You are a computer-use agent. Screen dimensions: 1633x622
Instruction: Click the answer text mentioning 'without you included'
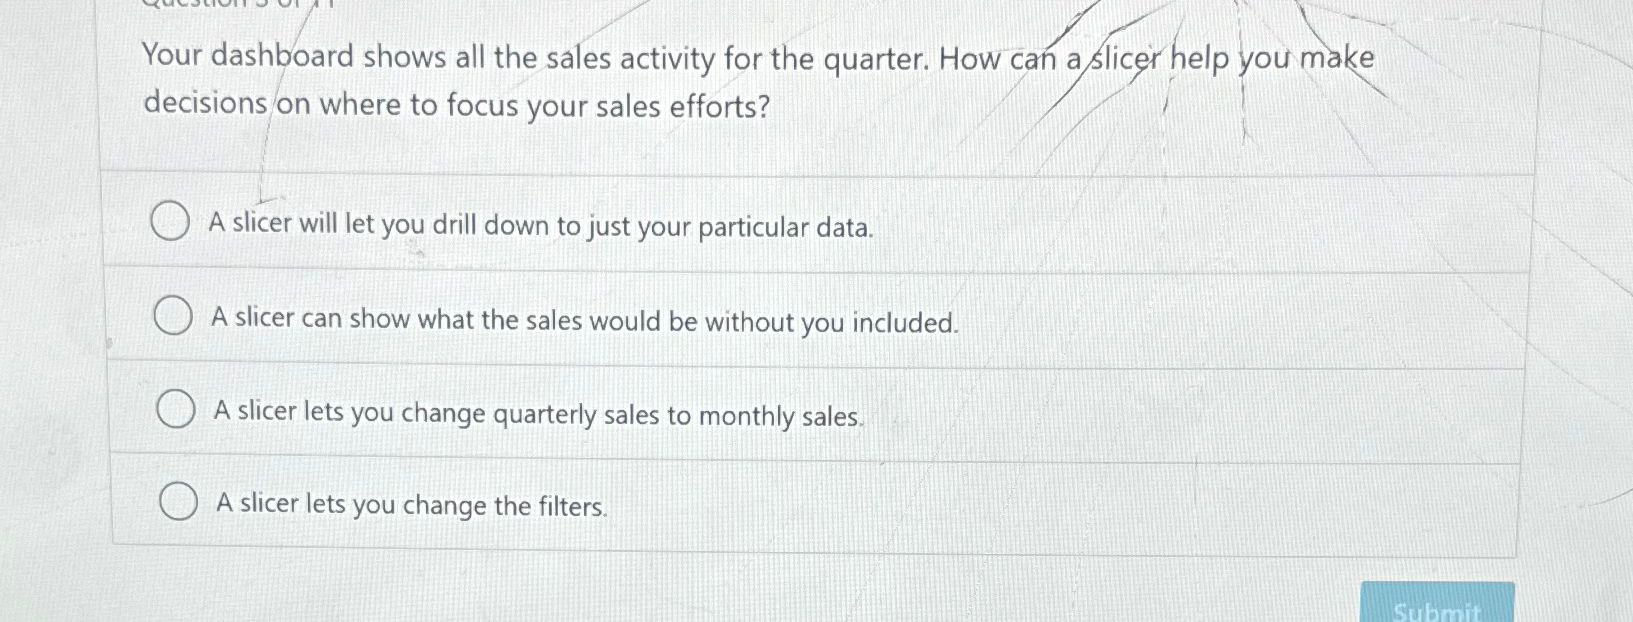point(585,320)
